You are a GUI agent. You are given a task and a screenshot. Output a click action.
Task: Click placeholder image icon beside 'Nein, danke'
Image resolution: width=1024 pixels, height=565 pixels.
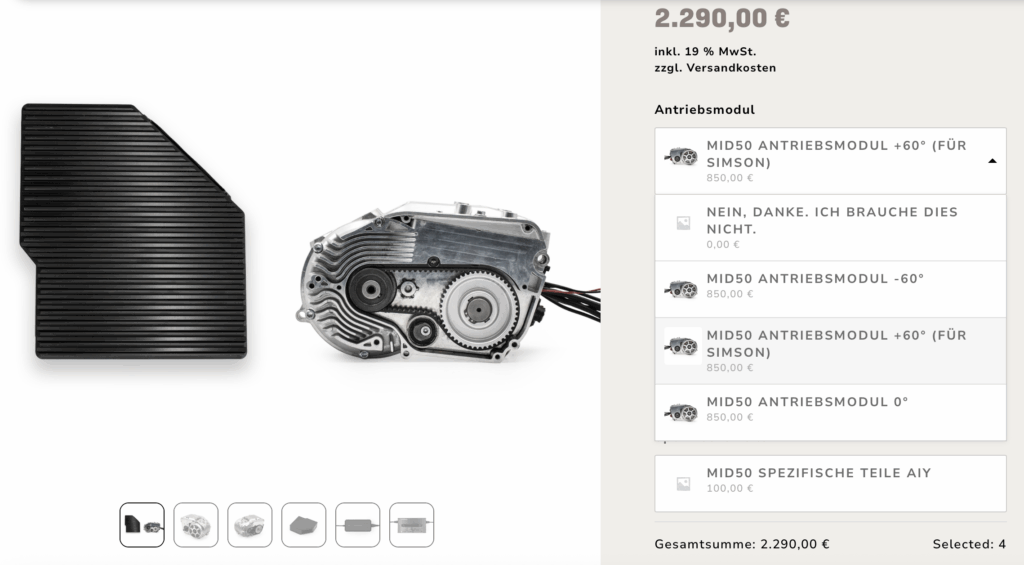tap(683, 223)
